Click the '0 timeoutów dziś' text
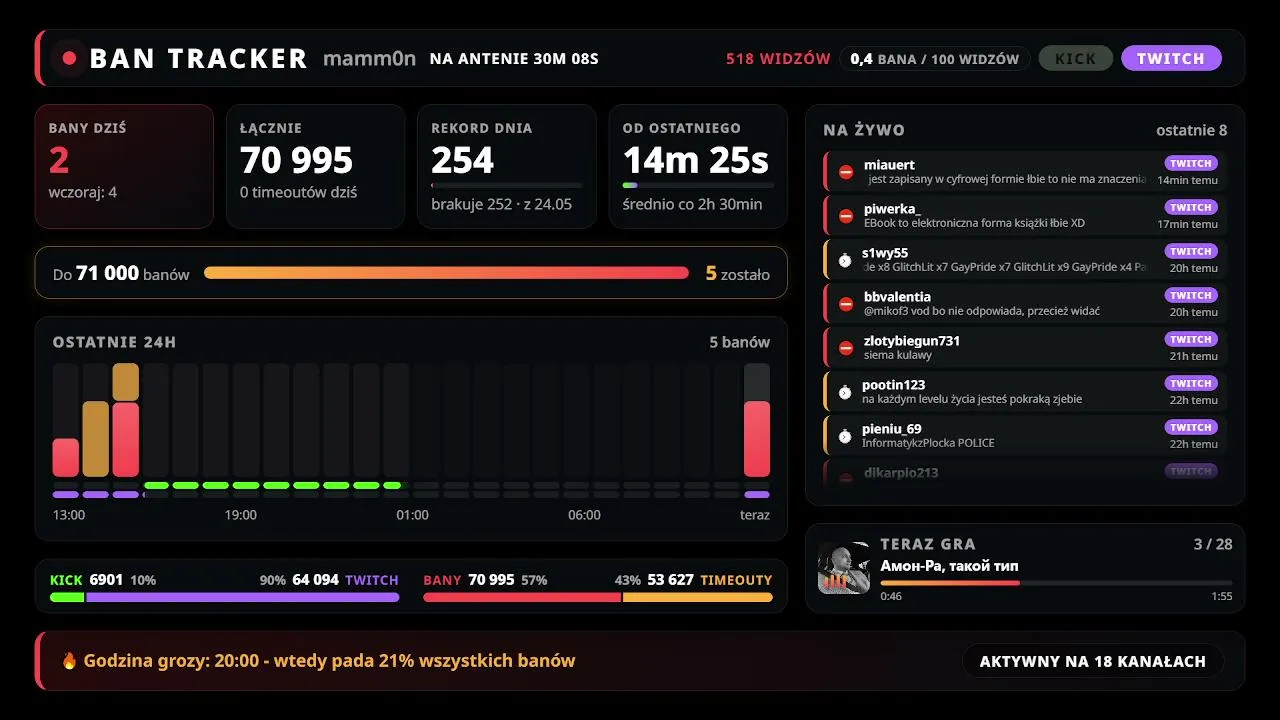 click(x=298, y=192)
